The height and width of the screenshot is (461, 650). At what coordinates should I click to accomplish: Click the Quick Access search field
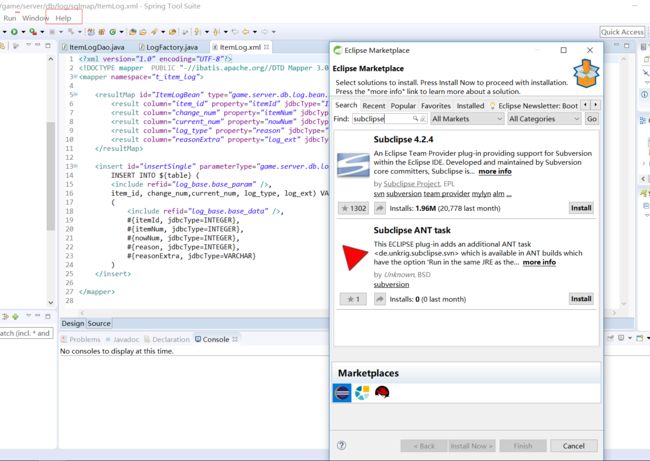622,32
